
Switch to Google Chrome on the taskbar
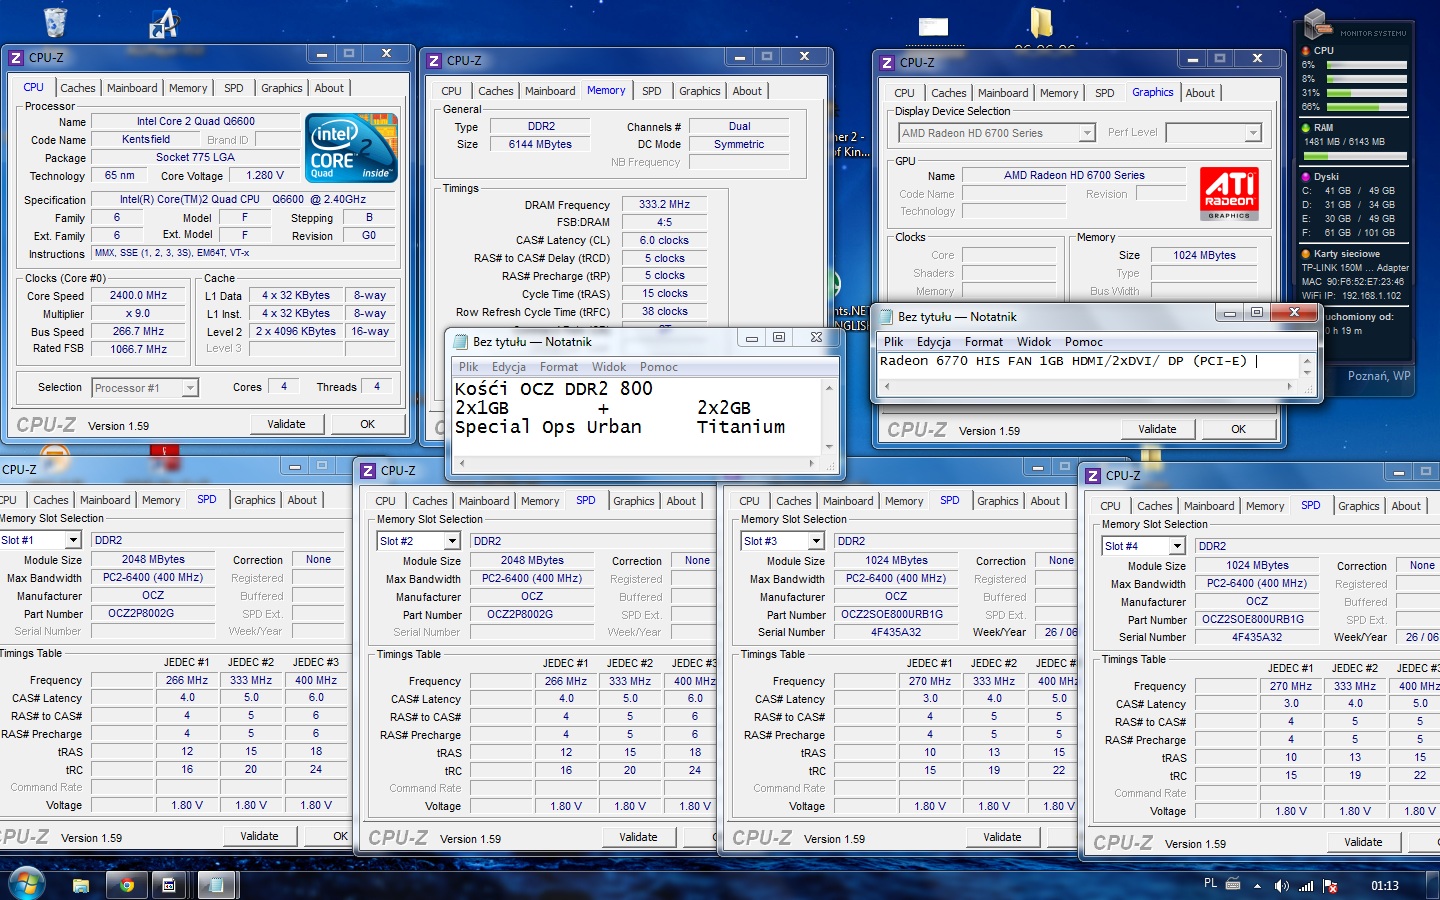126,885
